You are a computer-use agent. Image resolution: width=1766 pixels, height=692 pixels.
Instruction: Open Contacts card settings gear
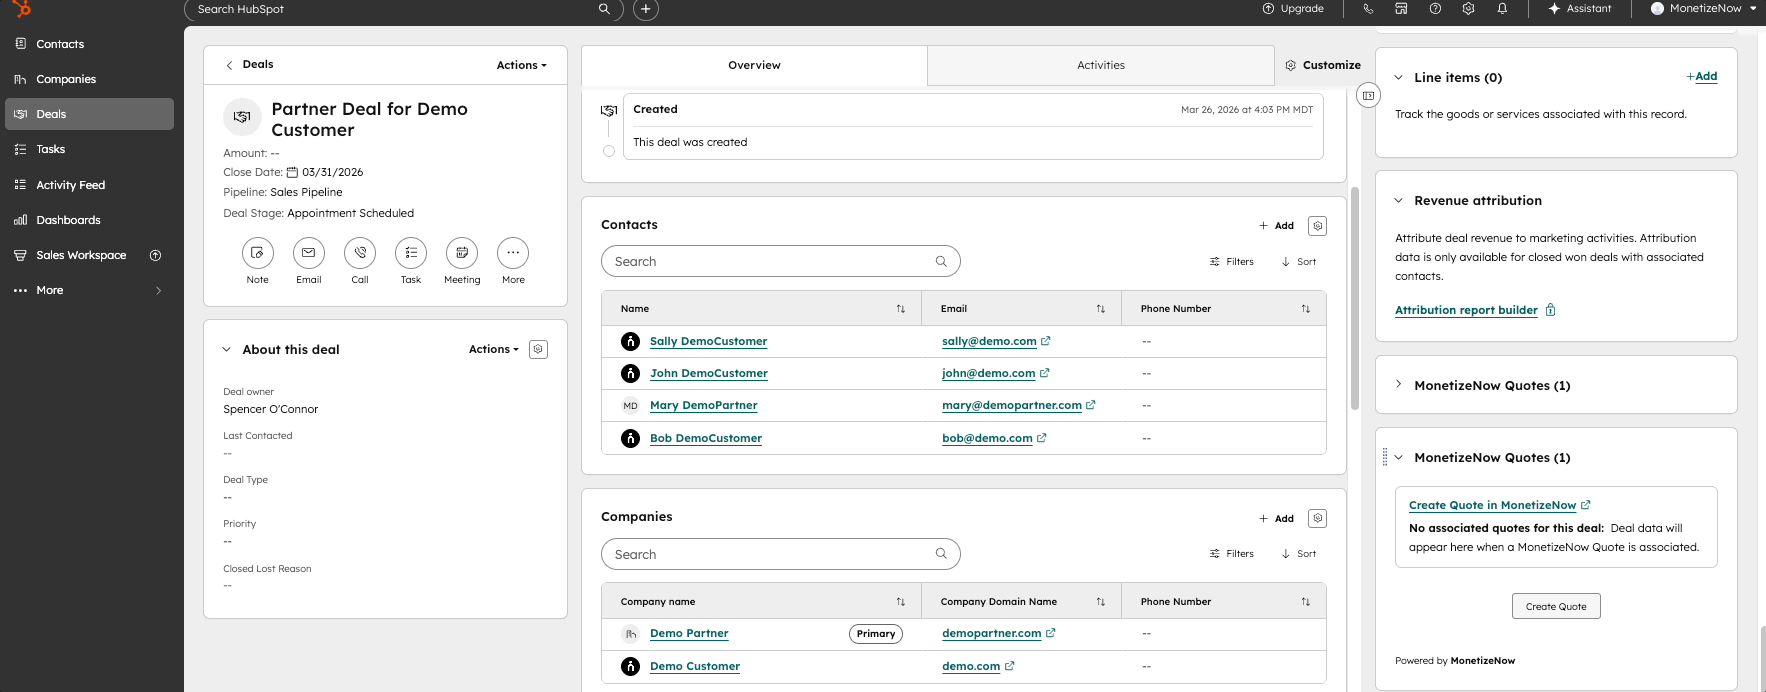point(1318,226)
